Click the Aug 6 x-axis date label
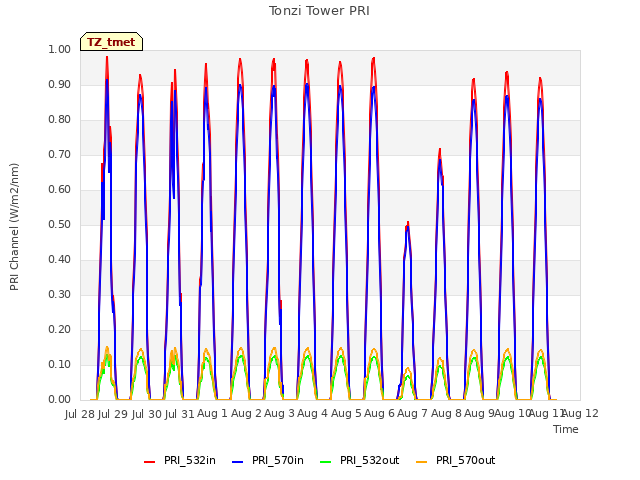 click(379, 414)
